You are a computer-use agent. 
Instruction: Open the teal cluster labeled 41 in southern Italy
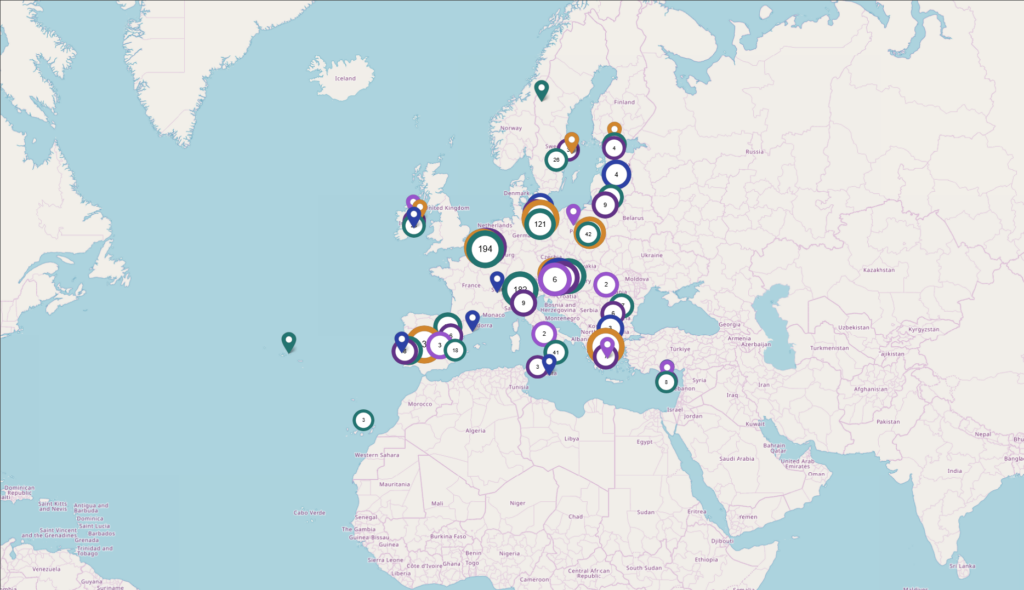click(x=555, y=352)
